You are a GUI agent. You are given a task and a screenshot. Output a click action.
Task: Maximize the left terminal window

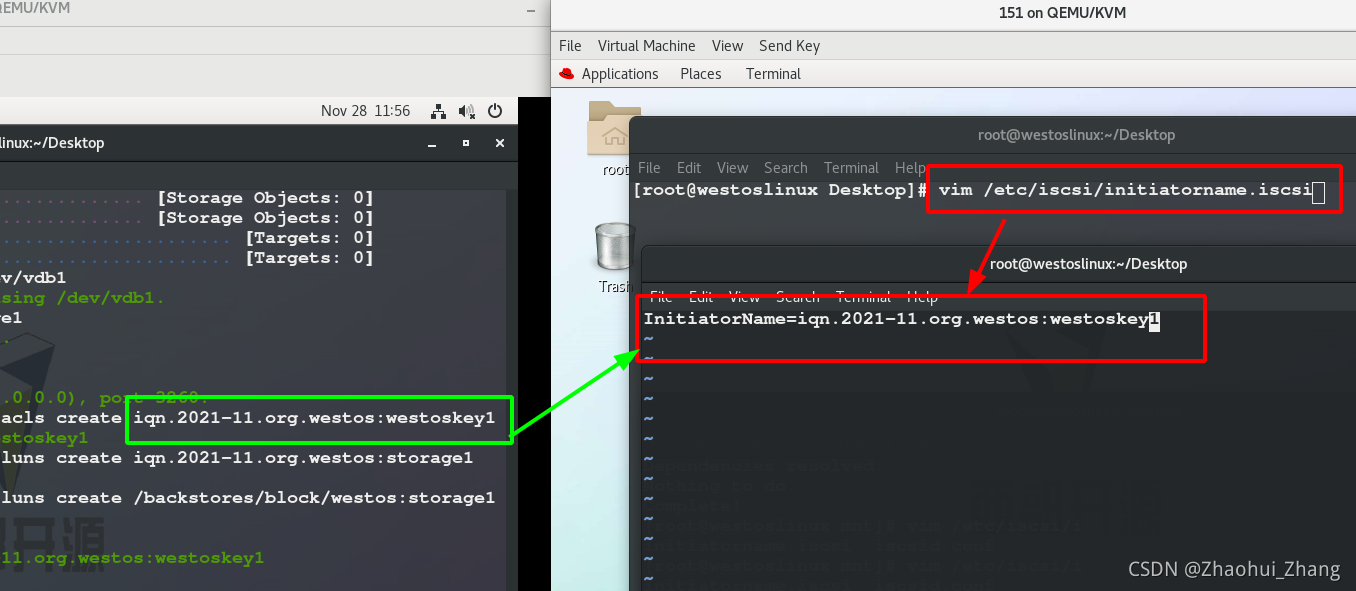(x=465, y=144)
